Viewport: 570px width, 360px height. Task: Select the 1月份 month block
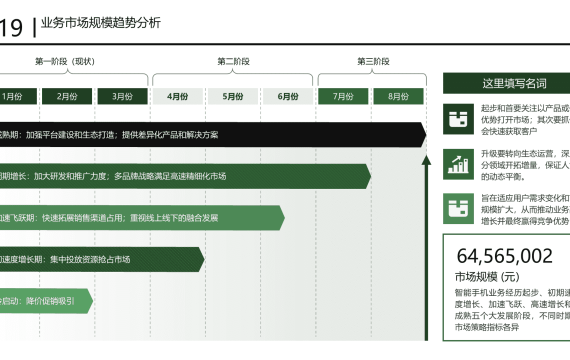18,96
